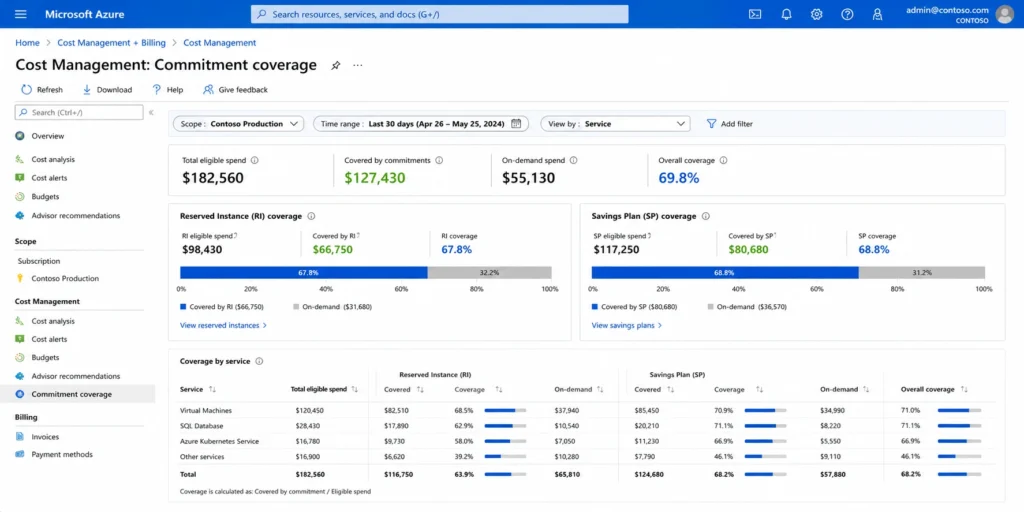
Task: Sort by Savings Plan Covered column
Action: (x=670, y=389)
